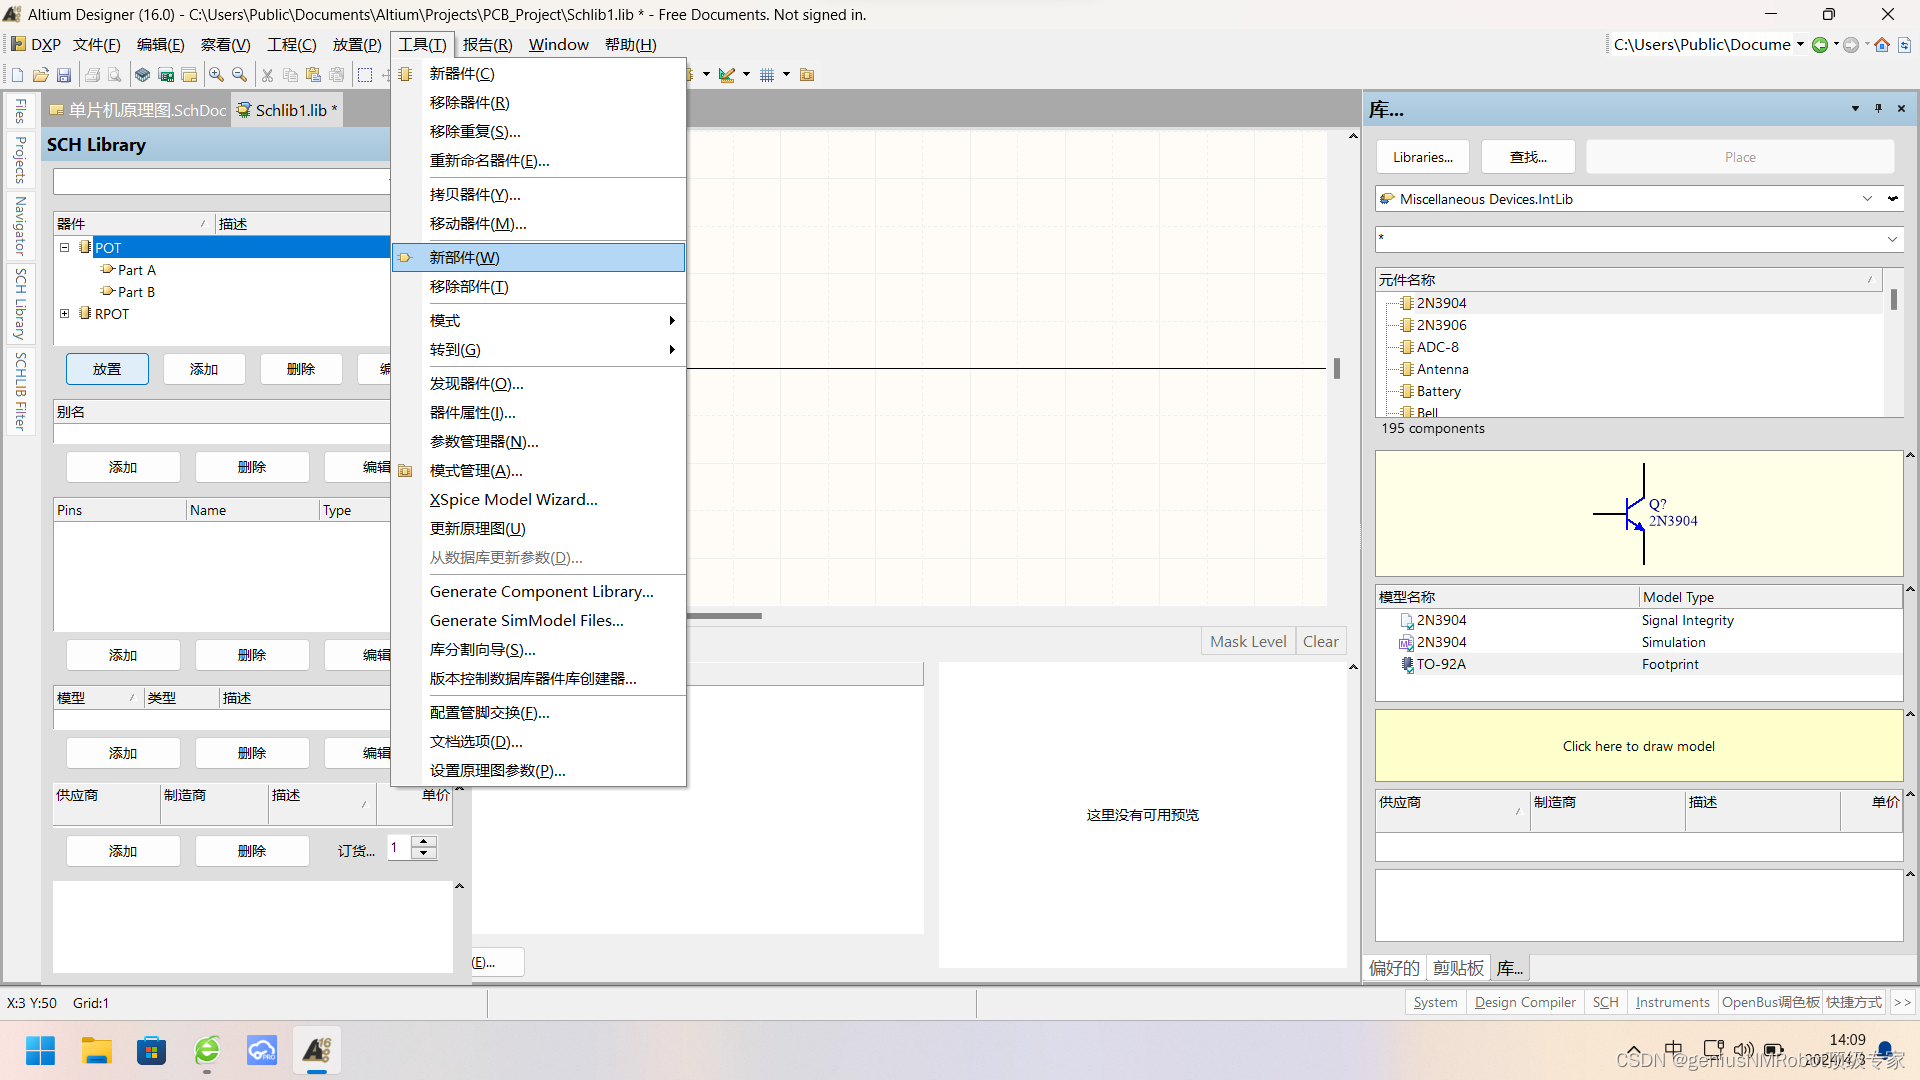Open the Miscellaneous Devices.IntLib dropdown
Viewport: 1920px width, 1080px height.
(1868, 198)
